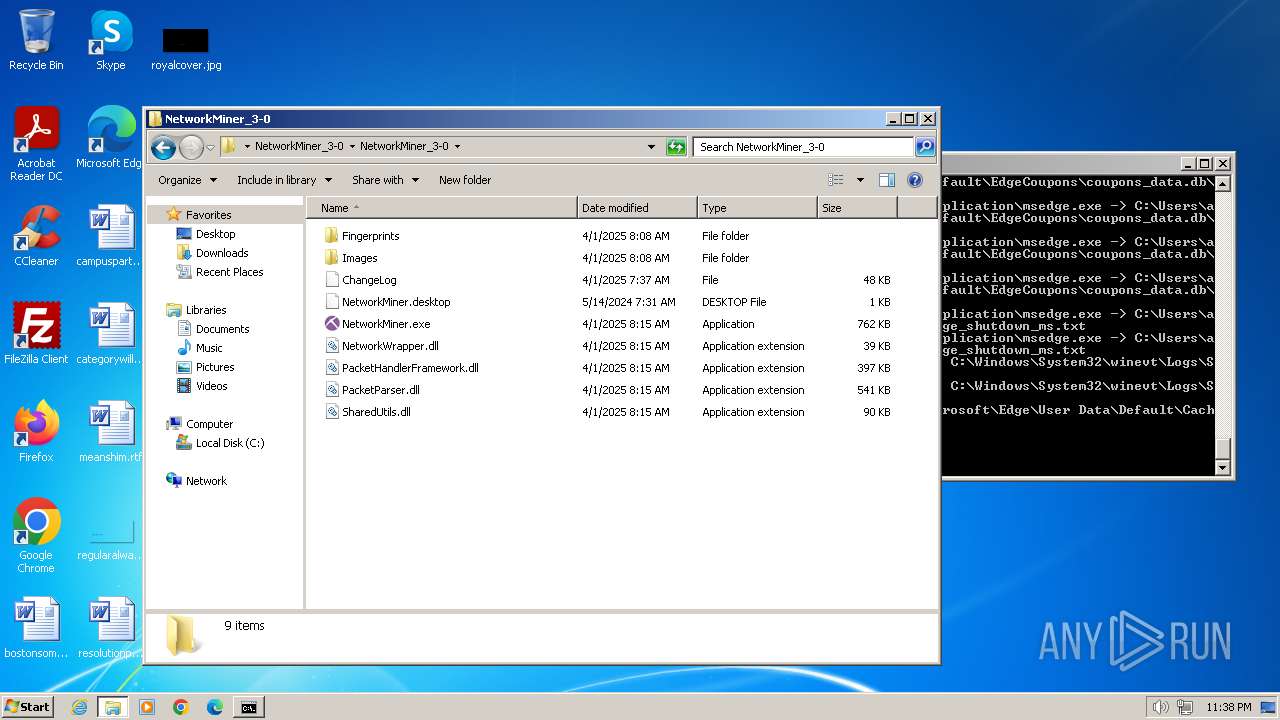Open the Firefox desktop shortcut
Viewport: 1280px width, 720px height.
coord(36,432)
